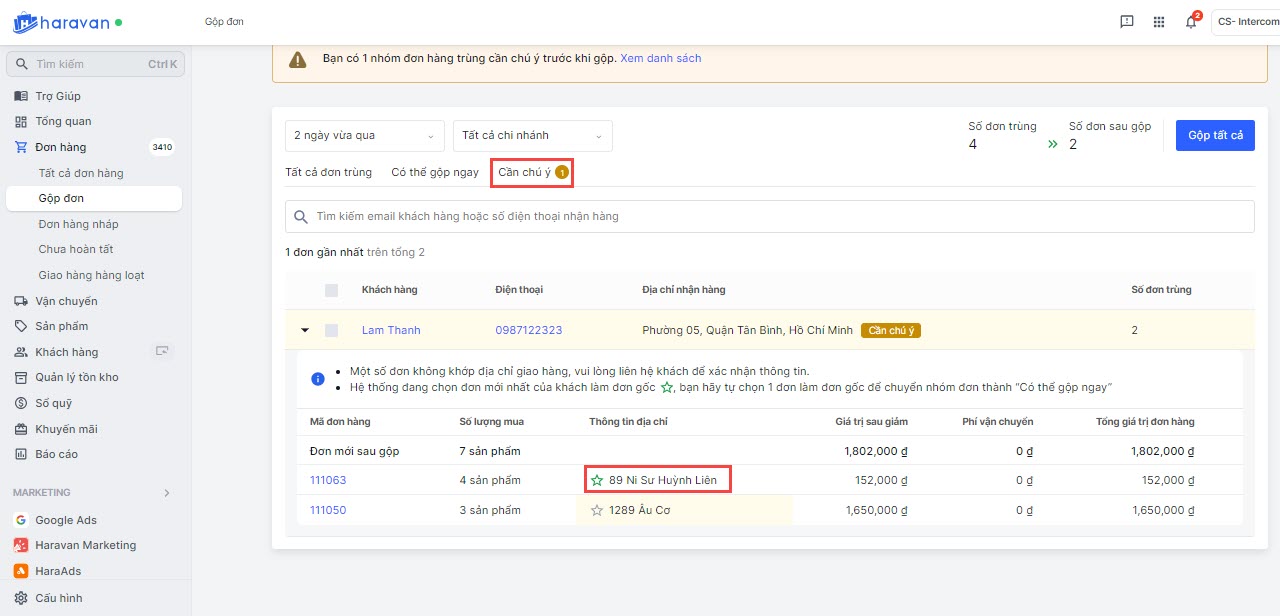Viewport: 1280px width, 616px height.
Task: Check the Lam Thanh row checkbox
Action: coord(331,330)
